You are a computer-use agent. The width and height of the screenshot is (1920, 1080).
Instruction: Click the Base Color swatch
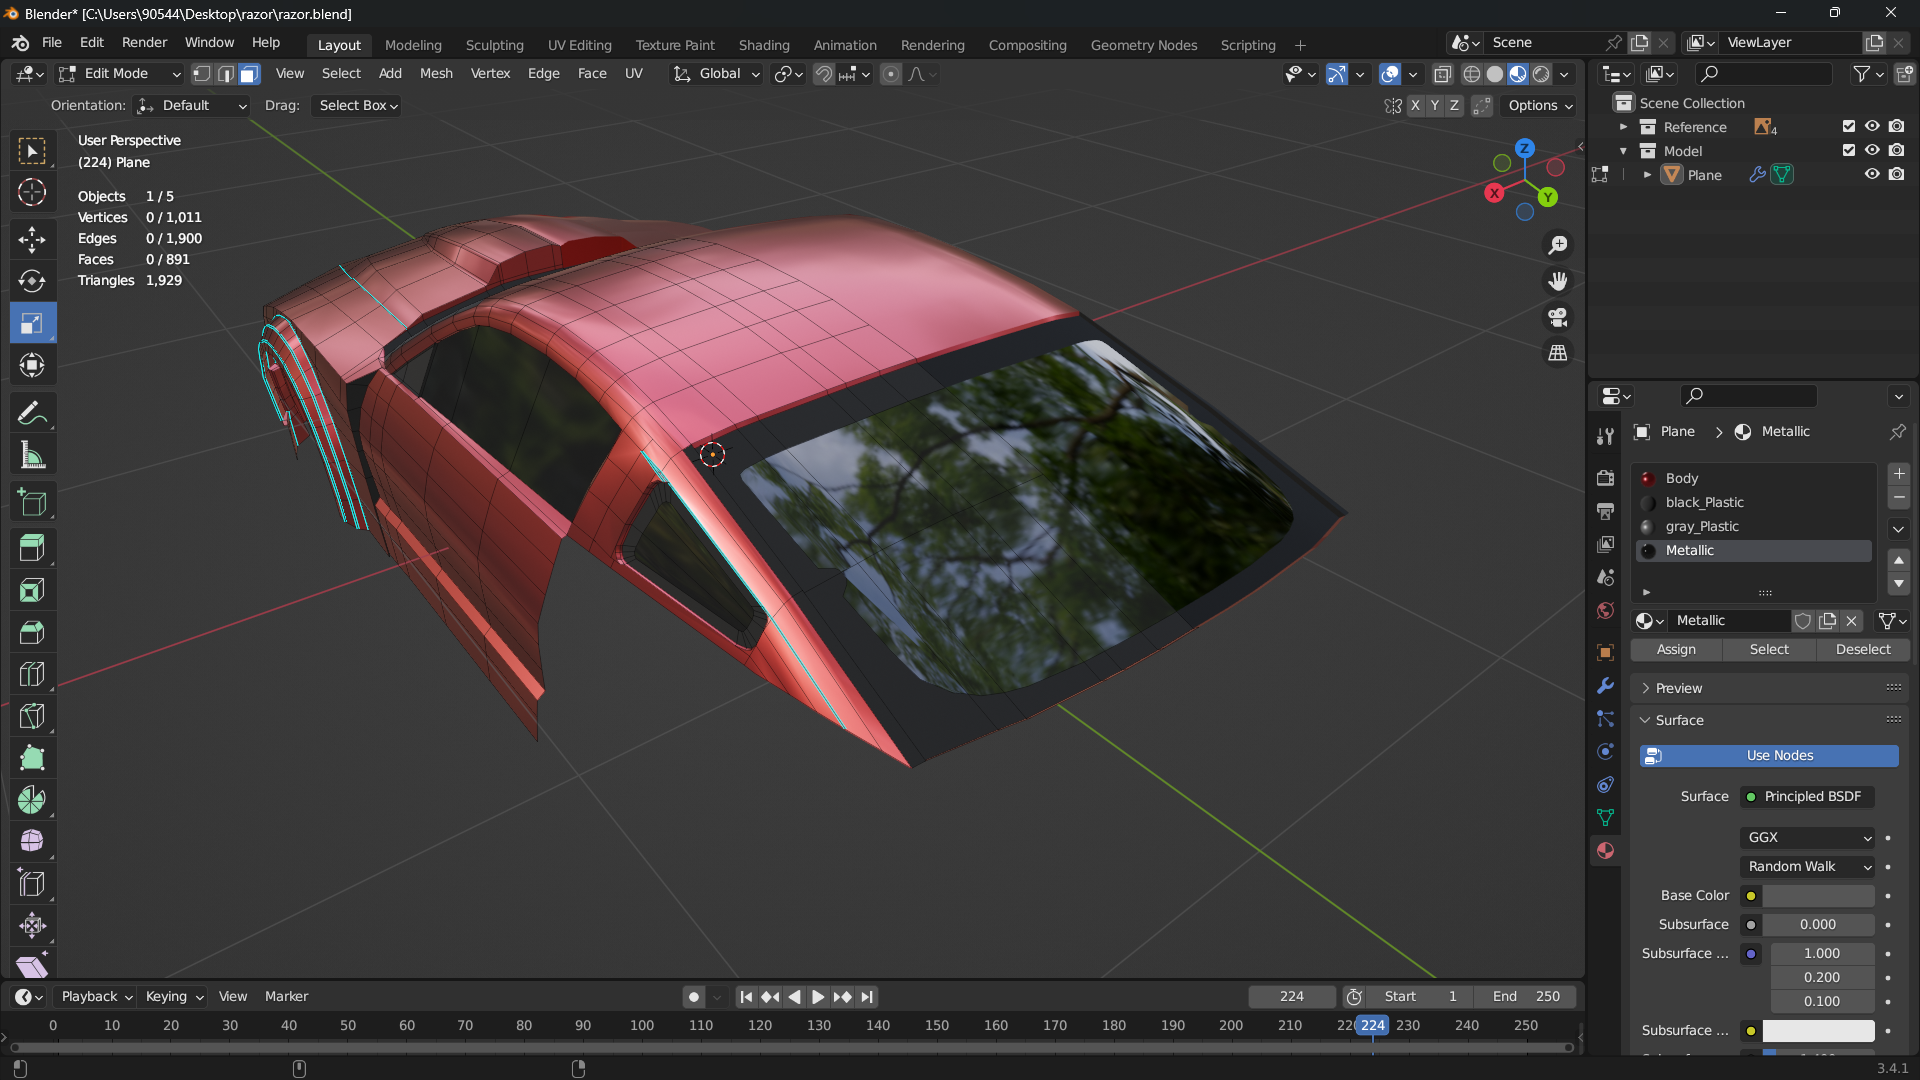click(x=1818, y=896)
